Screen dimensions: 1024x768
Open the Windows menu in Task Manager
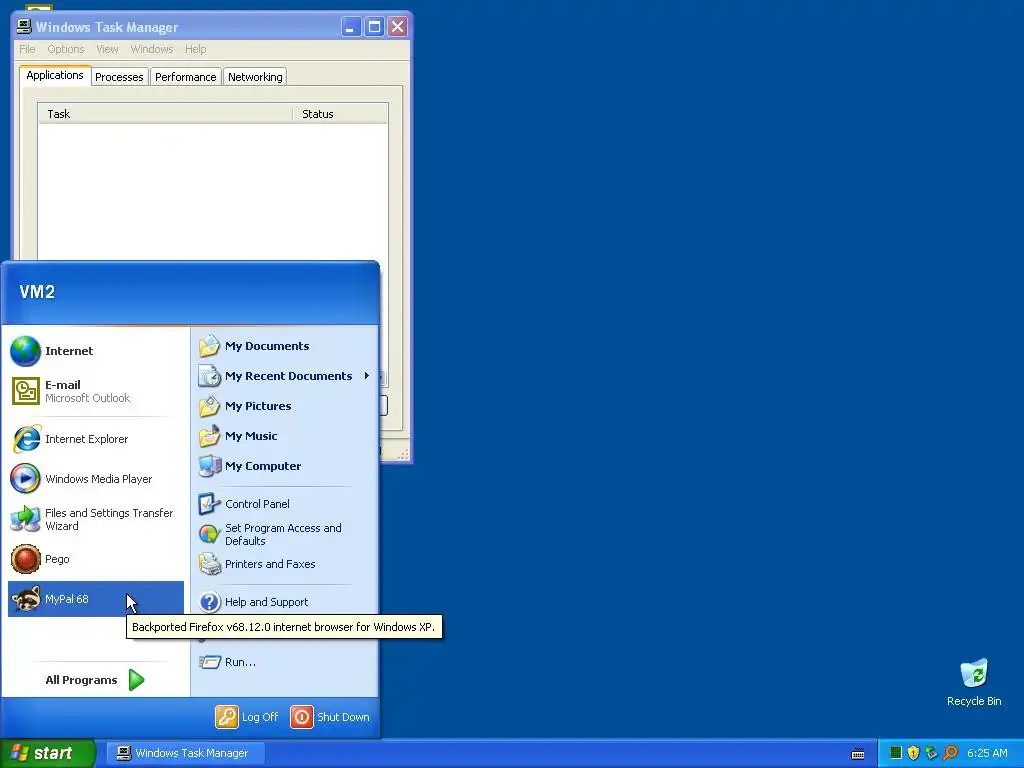click(152, 49)
